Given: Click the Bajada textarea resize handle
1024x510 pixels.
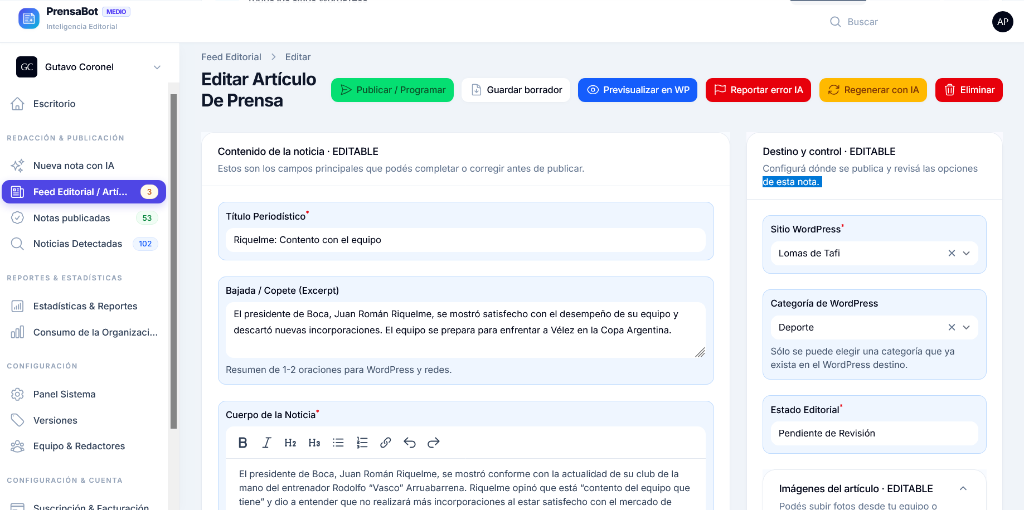Looking at the screenshot, I should click(x=699, y=352).
